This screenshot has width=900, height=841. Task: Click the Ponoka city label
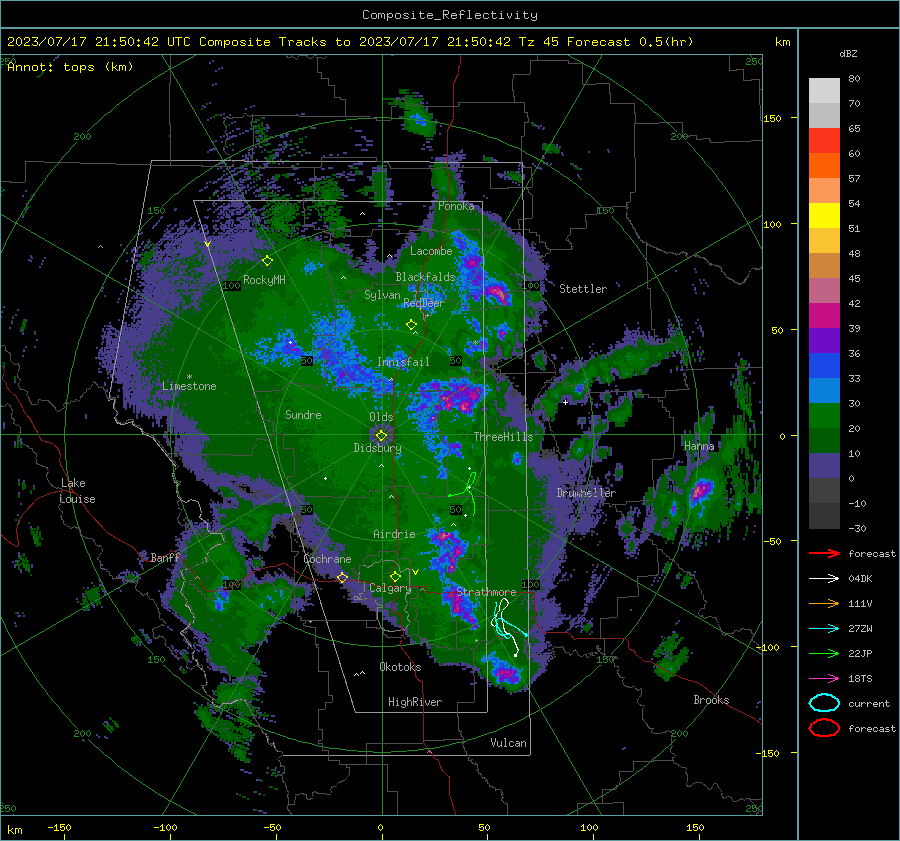pos(456,206)
